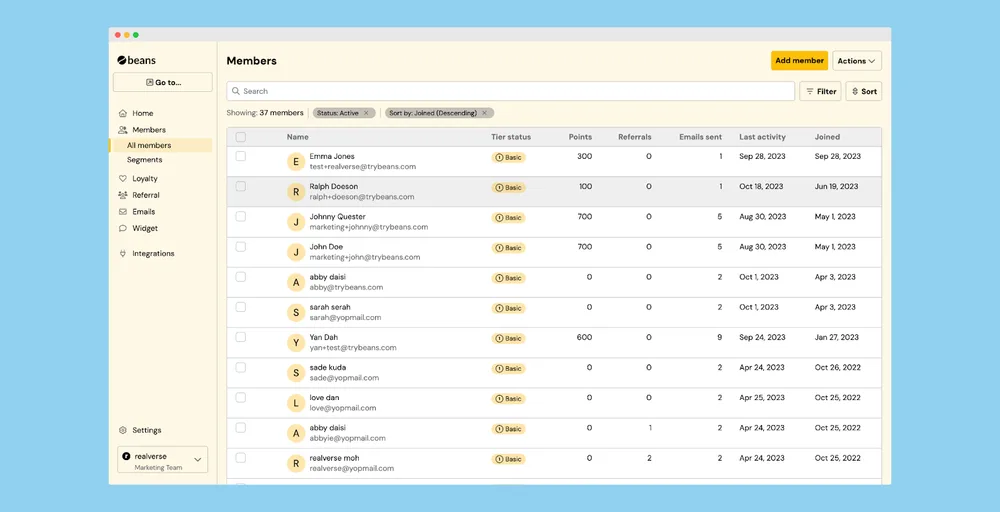Click the Emails envelope icon
This screenshot has height=512, width=1000.
click(122, 212)
